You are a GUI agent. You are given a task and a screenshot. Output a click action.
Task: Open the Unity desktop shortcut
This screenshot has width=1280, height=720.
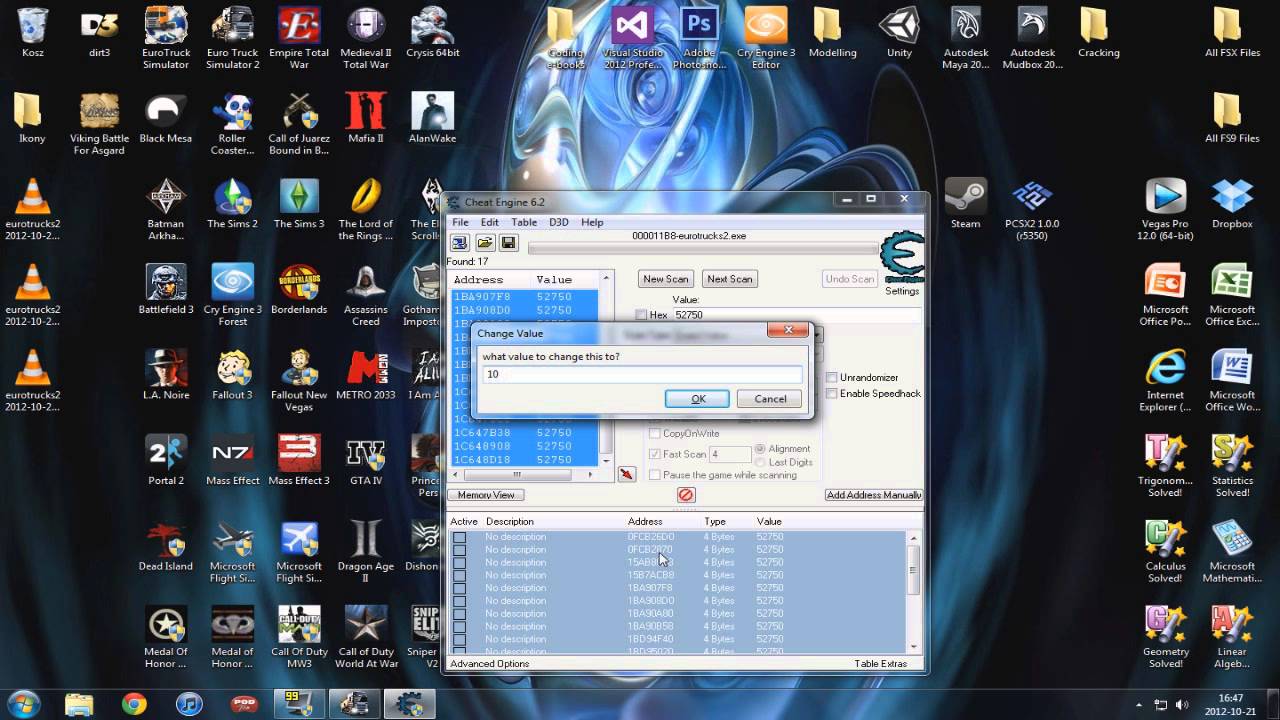coord(899,33)
